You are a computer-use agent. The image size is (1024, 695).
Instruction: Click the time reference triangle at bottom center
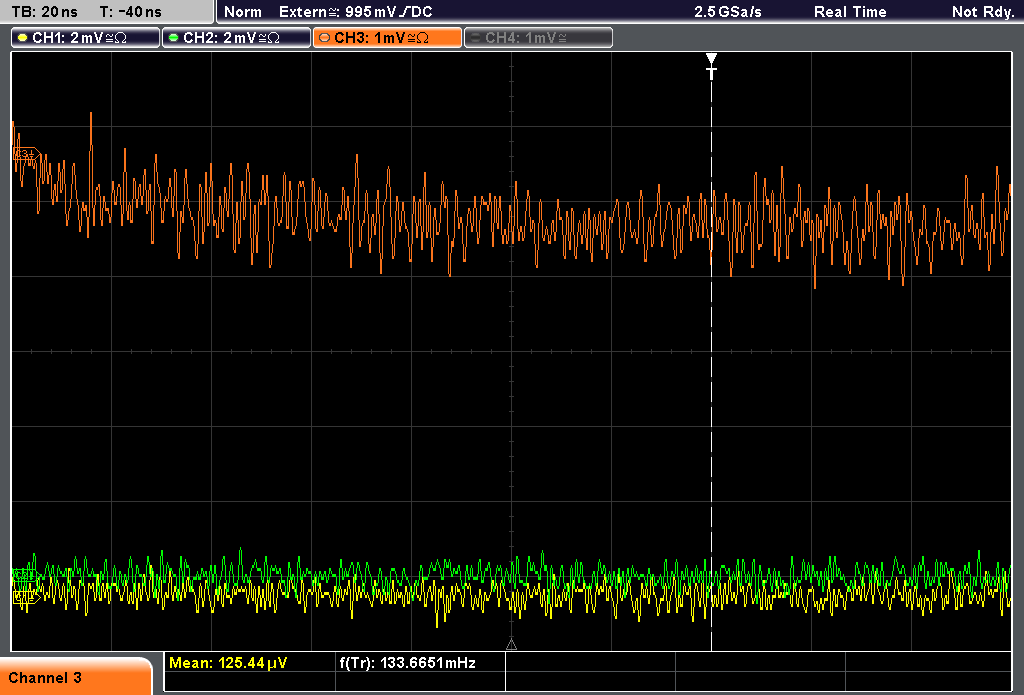click(x=511, y=644)
